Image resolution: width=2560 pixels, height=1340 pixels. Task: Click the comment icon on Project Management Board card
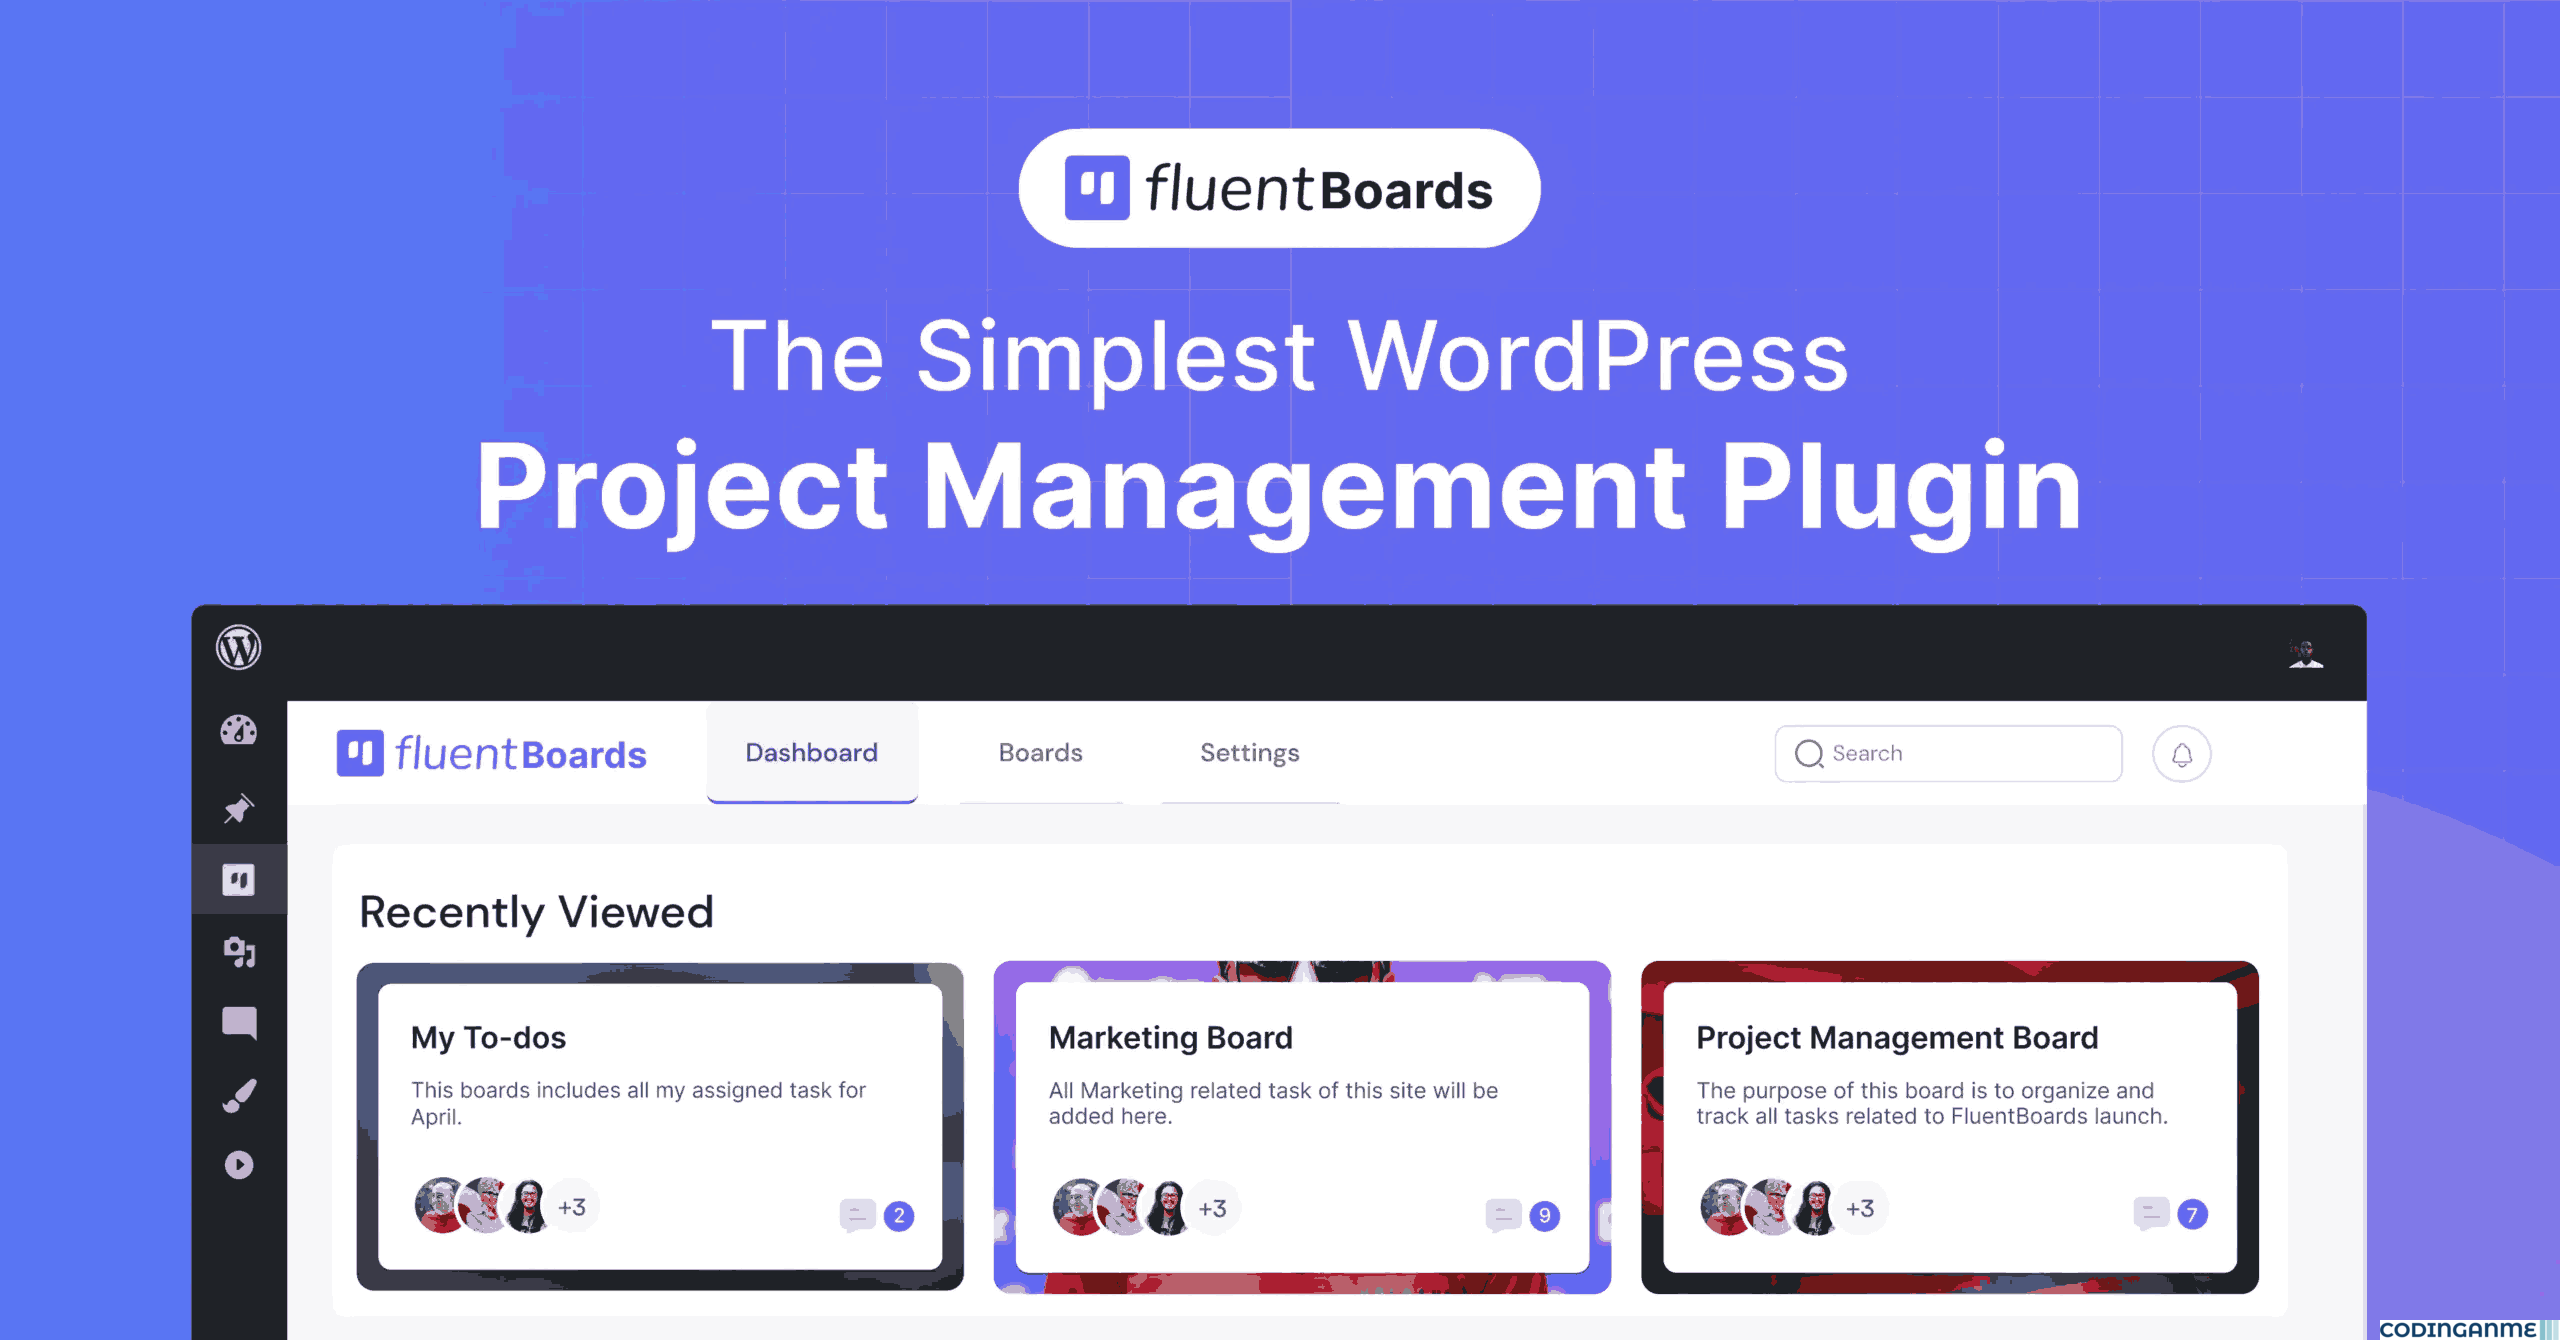tap(2151, 1214)
